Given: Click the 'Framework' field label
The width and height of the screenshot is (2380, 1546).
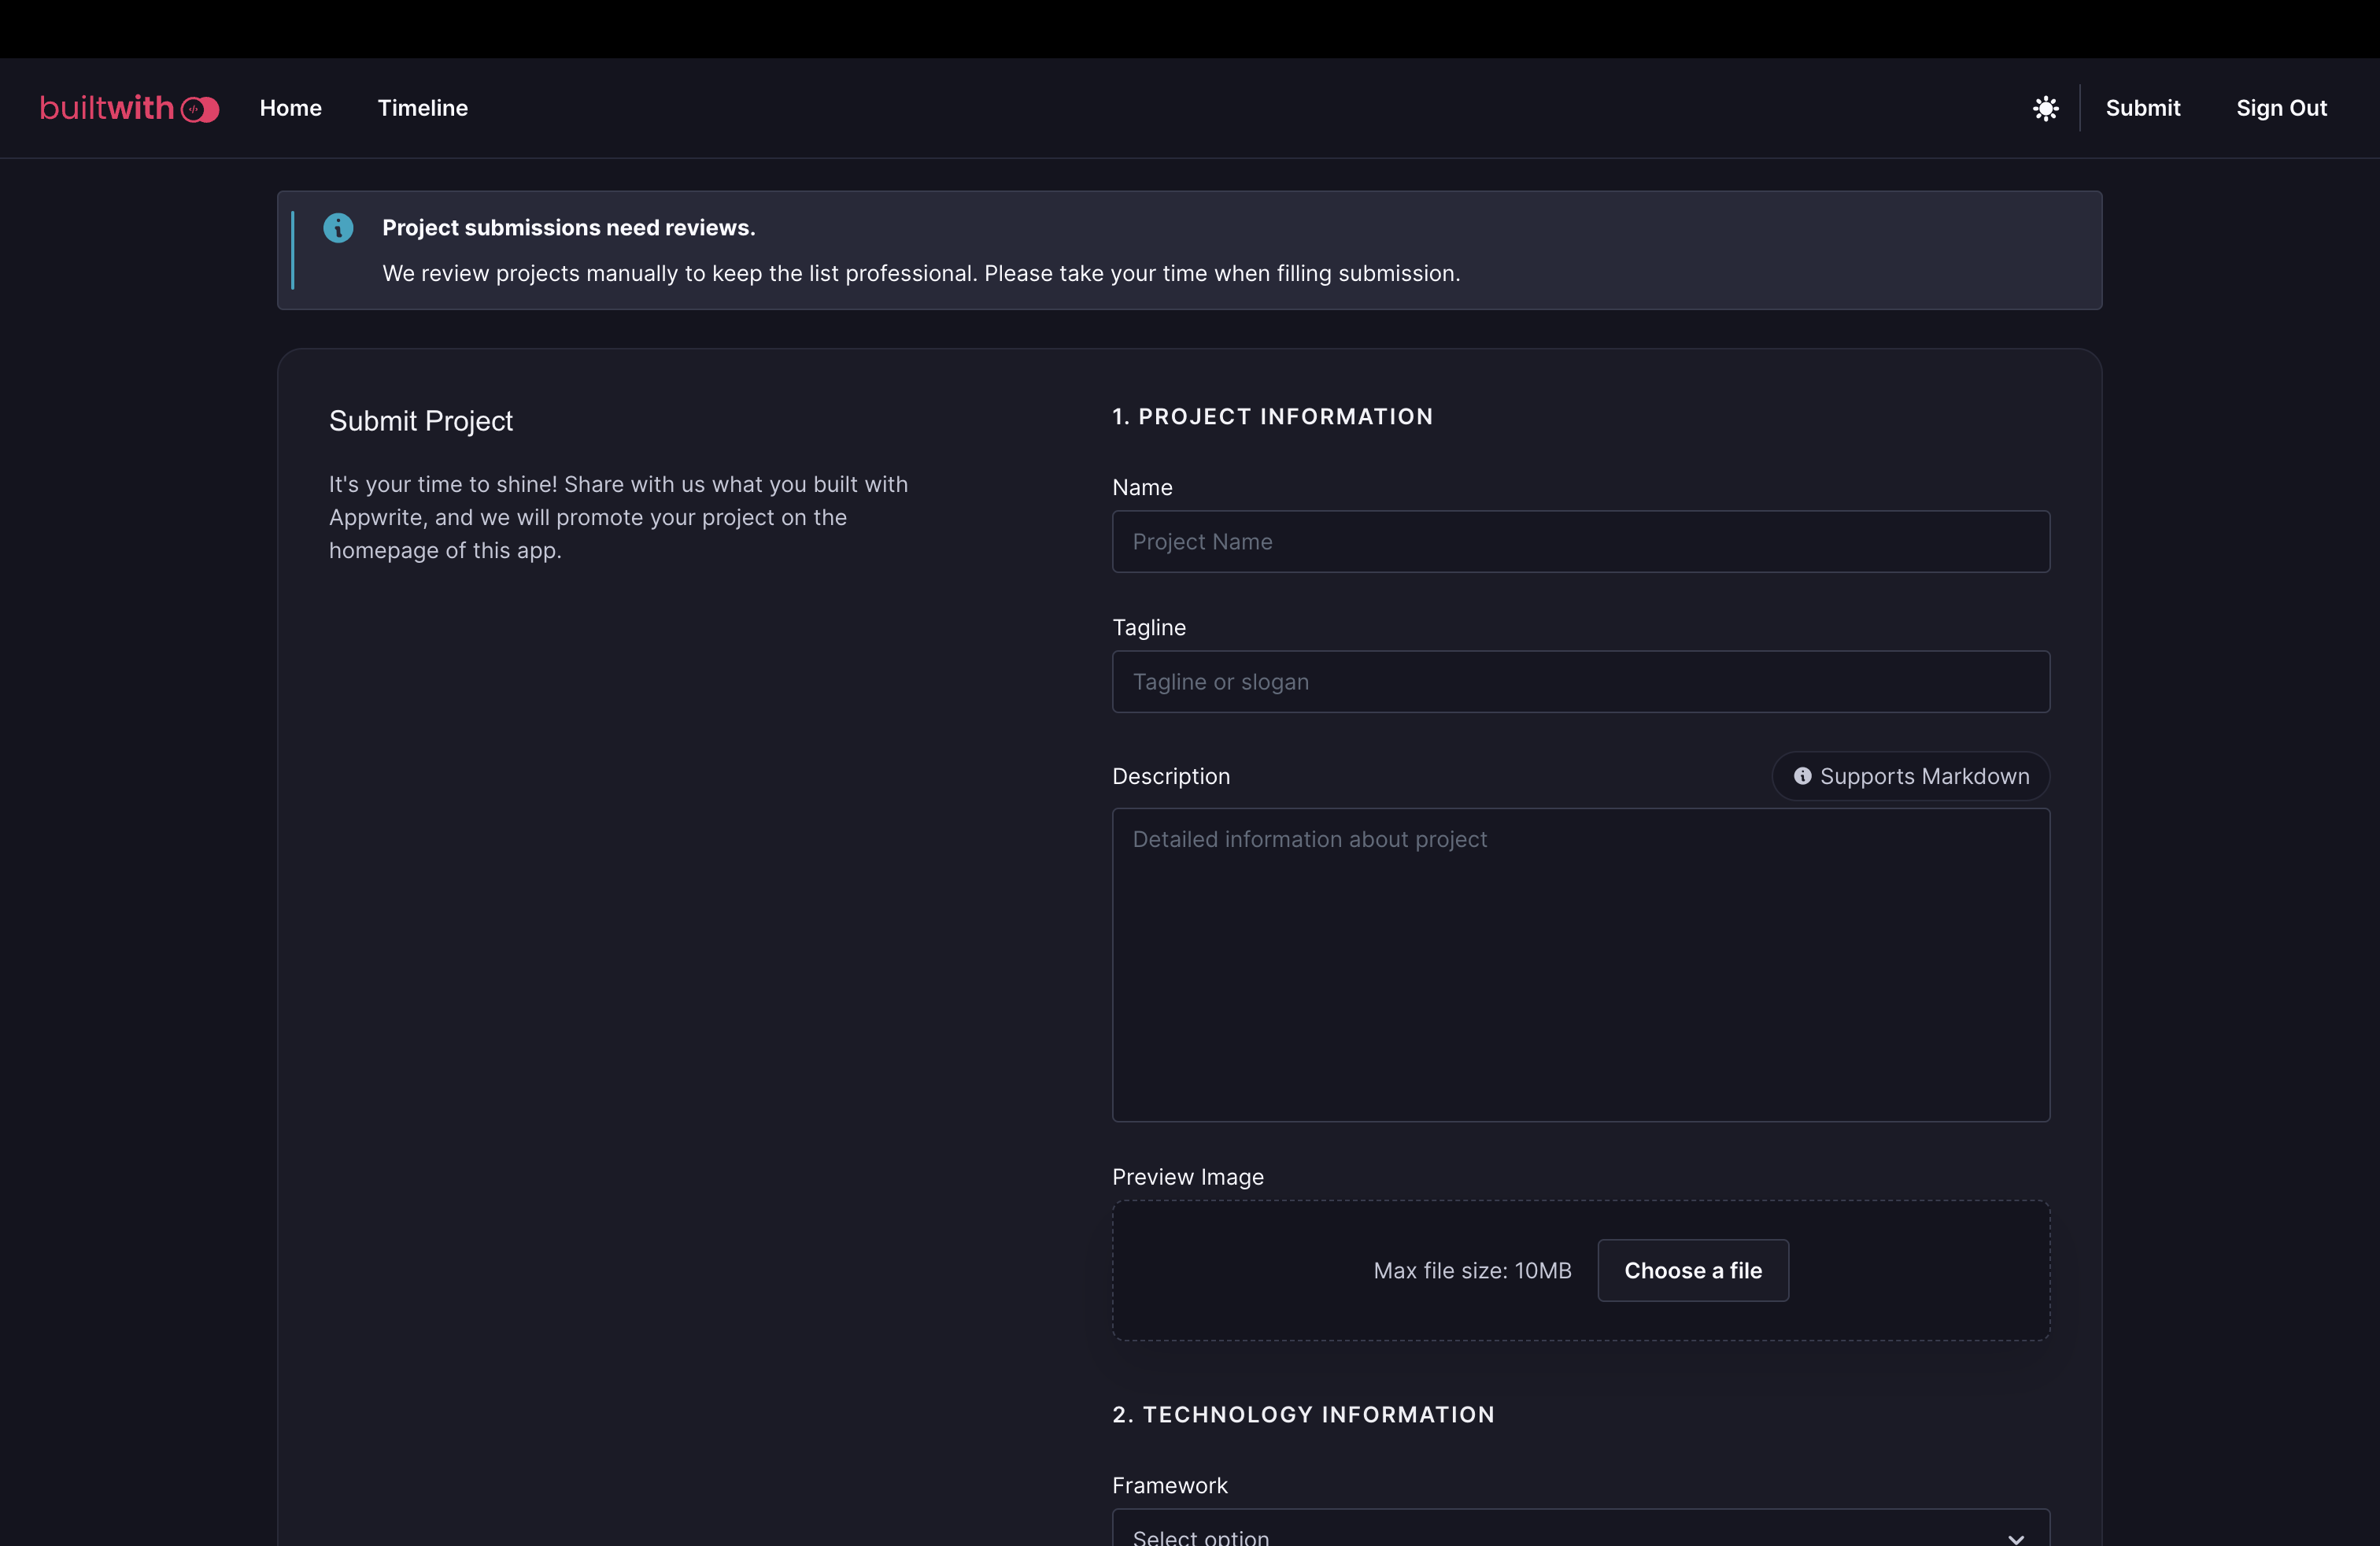Looking at the screenshot, I should coord(1170,1485).
